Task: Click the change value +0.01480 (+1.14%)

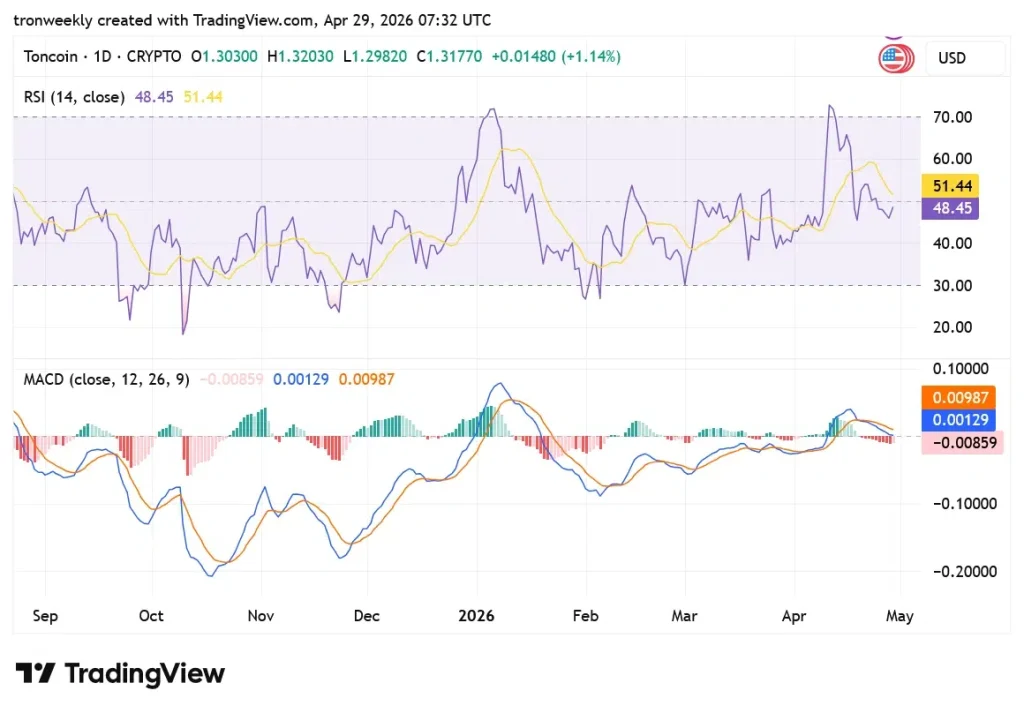Action: [x=556, y=57]
